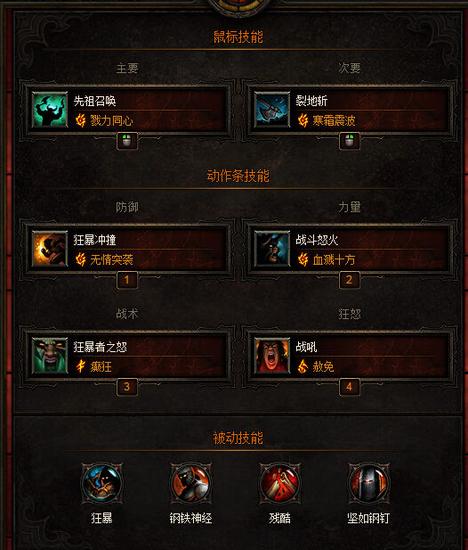Select action bar hotkey slot 1
The image size is (468, 550).
coord(127,280)
